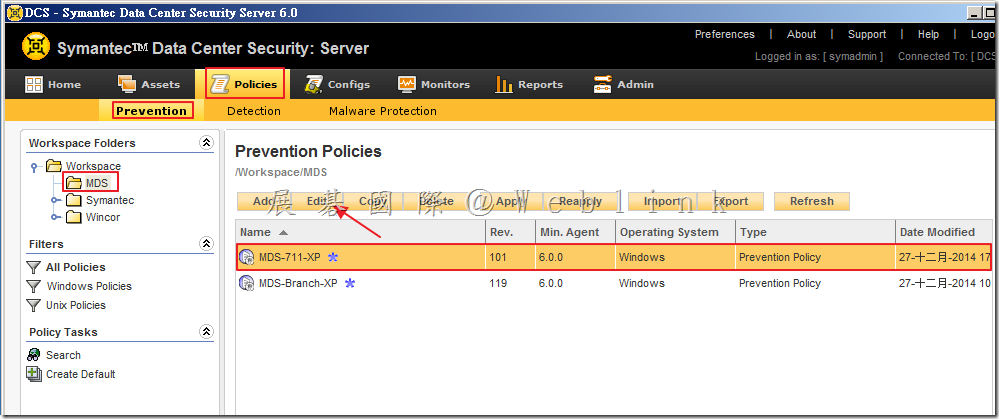Click the Admin tab icon
The image size is (999, 419).
[x=602, y=84]
